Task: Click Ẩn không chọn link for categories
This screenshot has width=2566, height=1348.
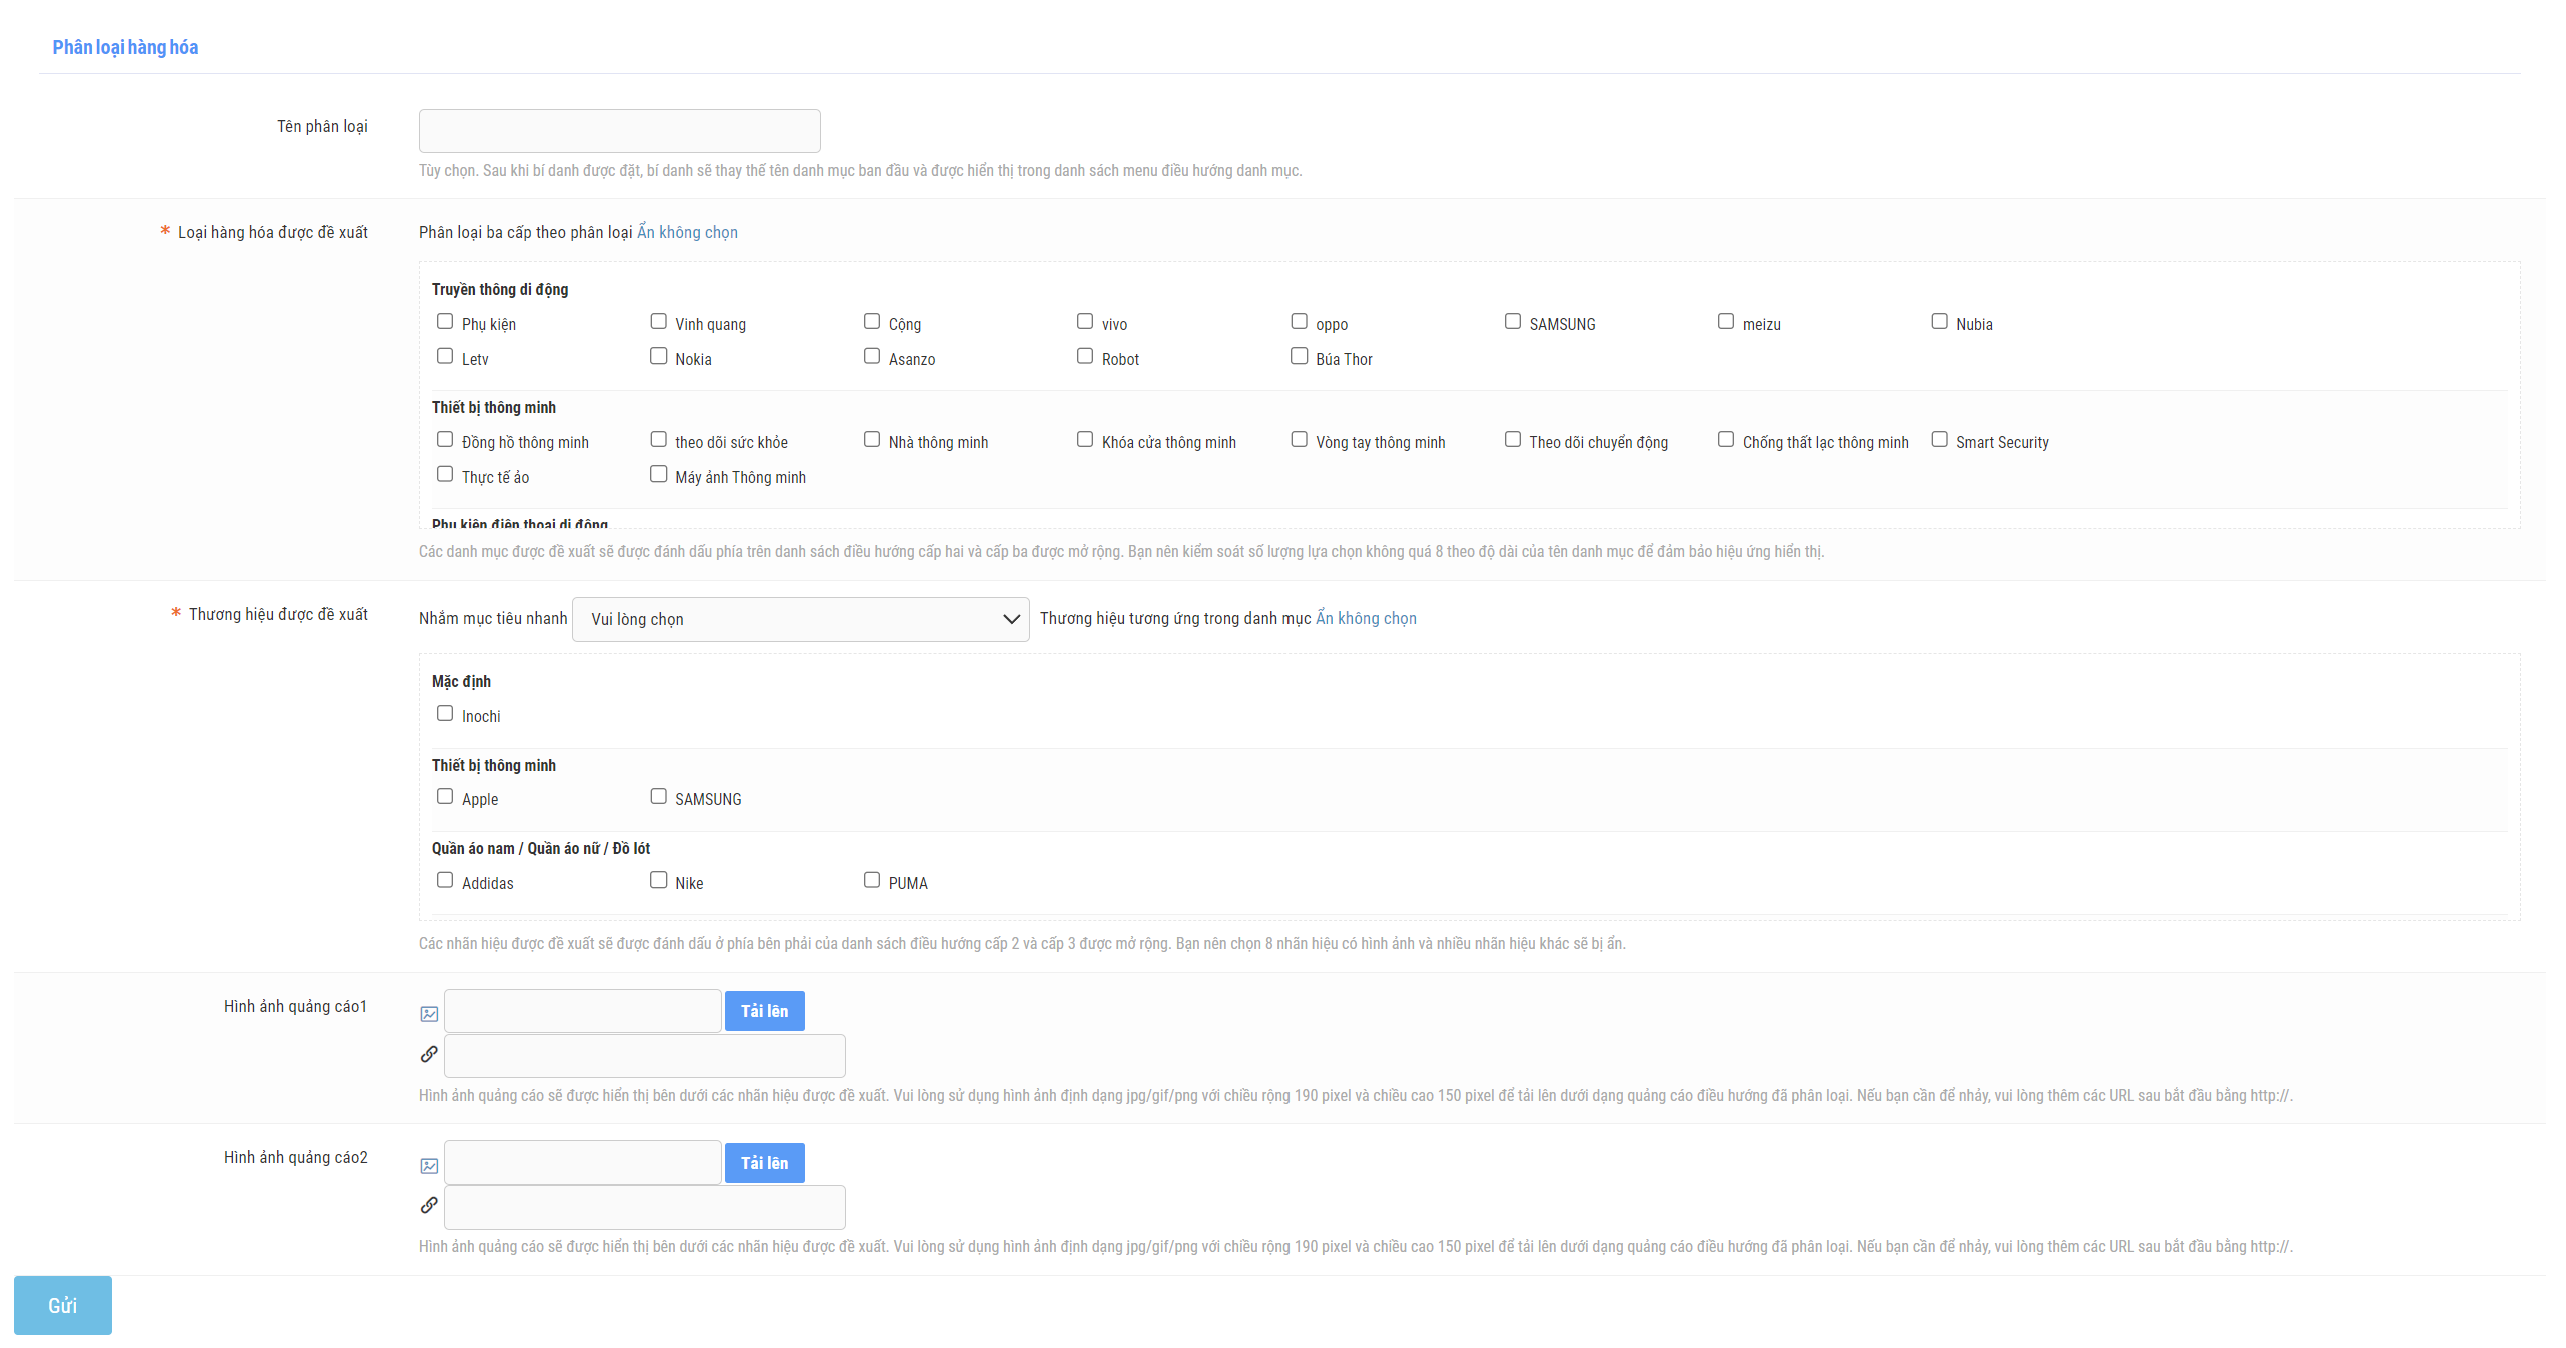Action: click(687, 232)
